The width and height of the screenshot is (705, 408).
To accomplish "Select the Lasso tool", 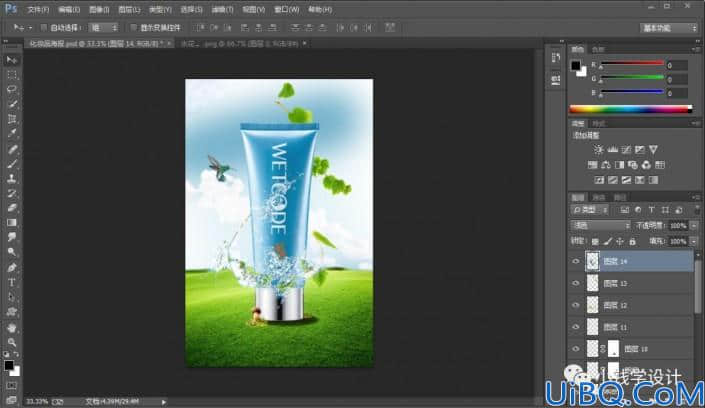I will (x=12, y=89).
